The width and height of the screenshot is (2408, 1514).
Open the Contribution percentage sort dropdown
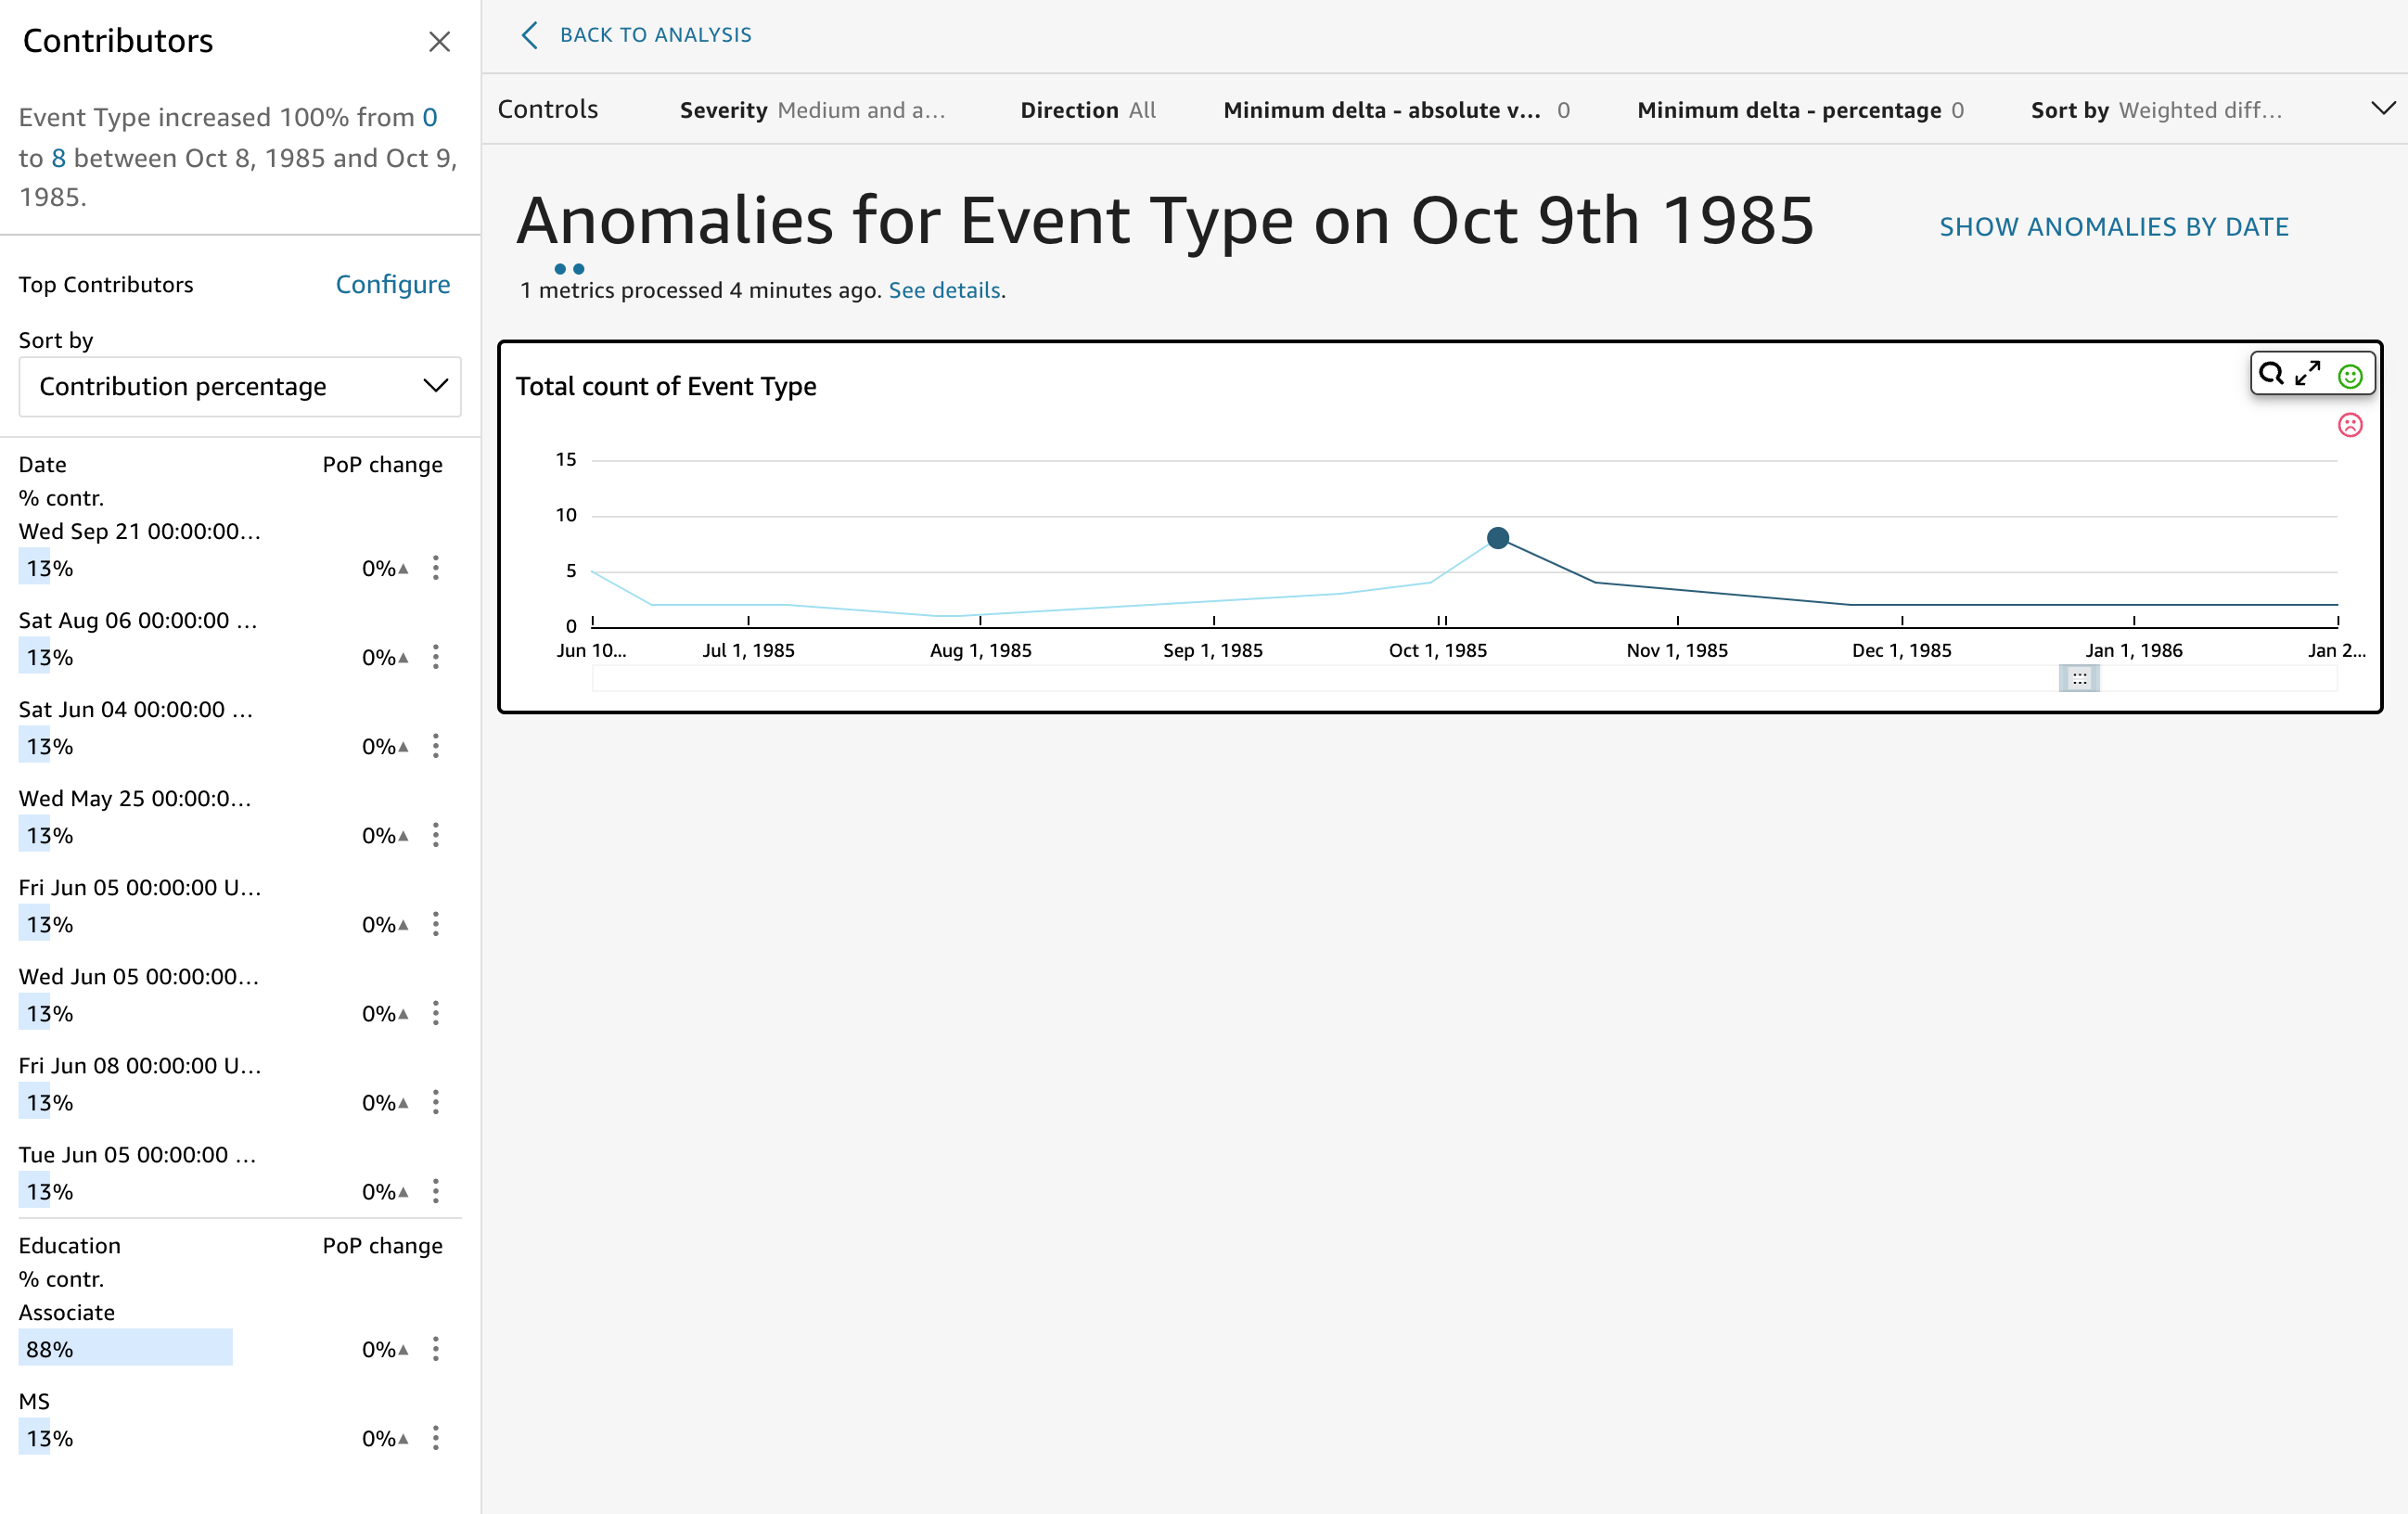[239, 386]
